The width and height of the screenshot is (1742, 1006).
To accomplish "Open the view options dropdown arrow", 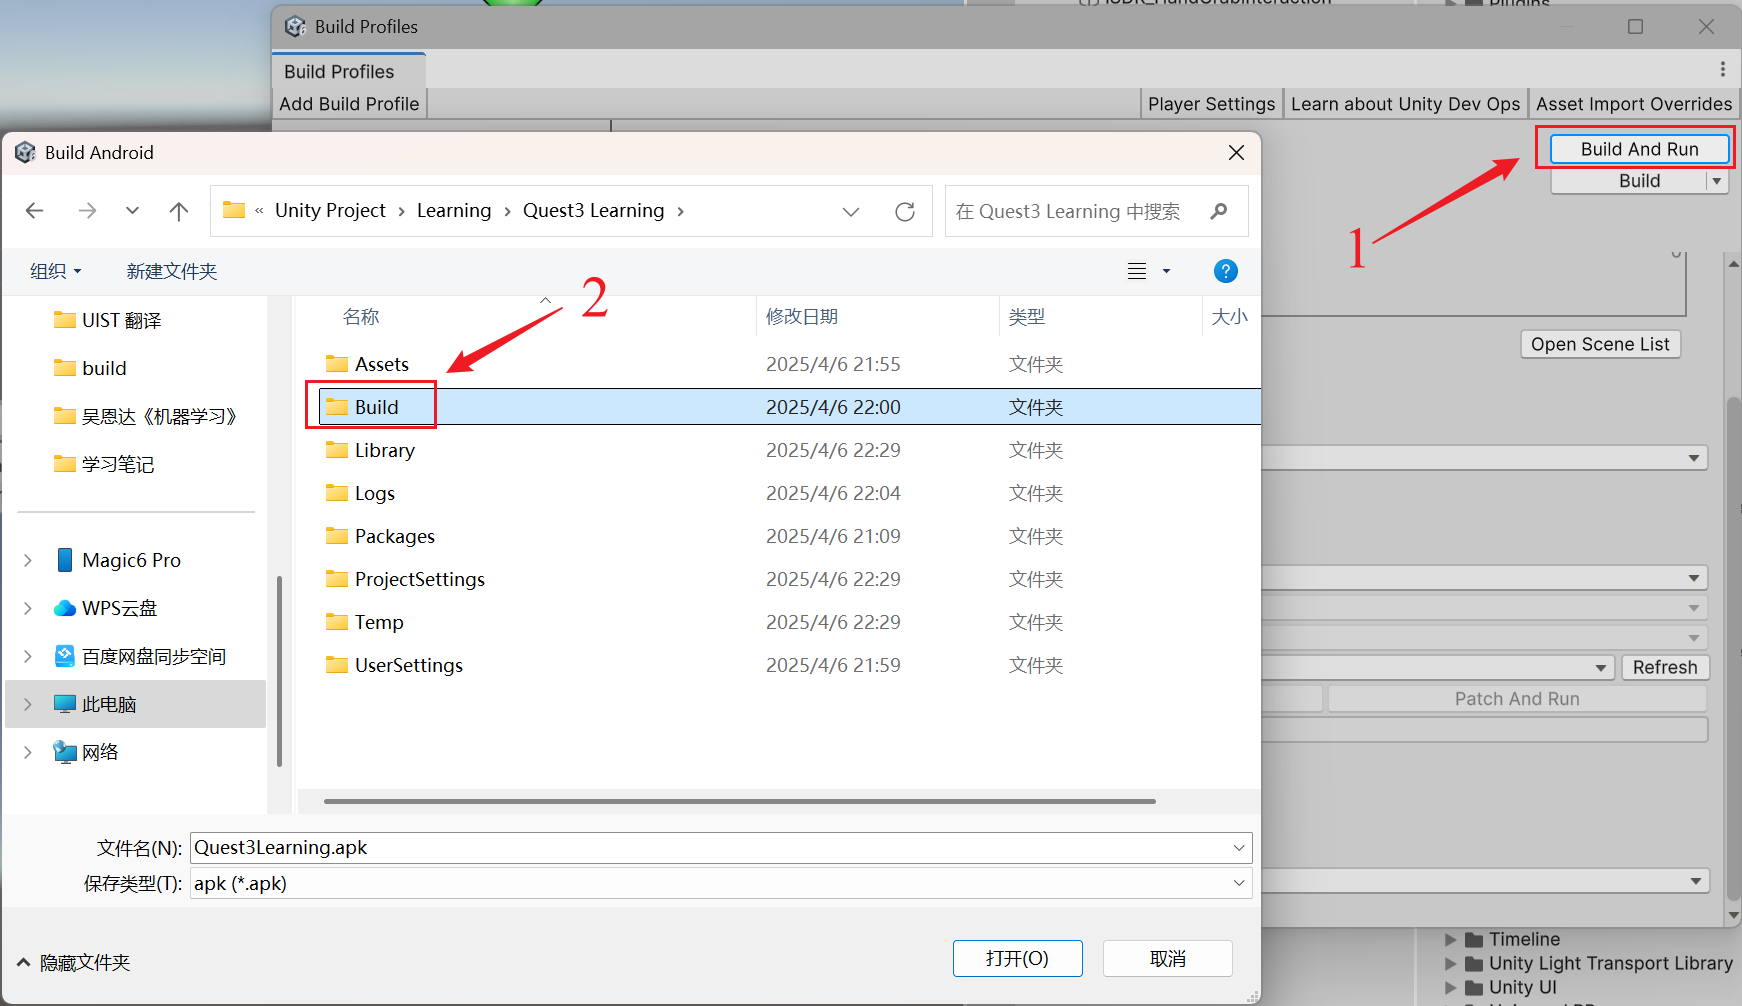I will point(1166,271).
